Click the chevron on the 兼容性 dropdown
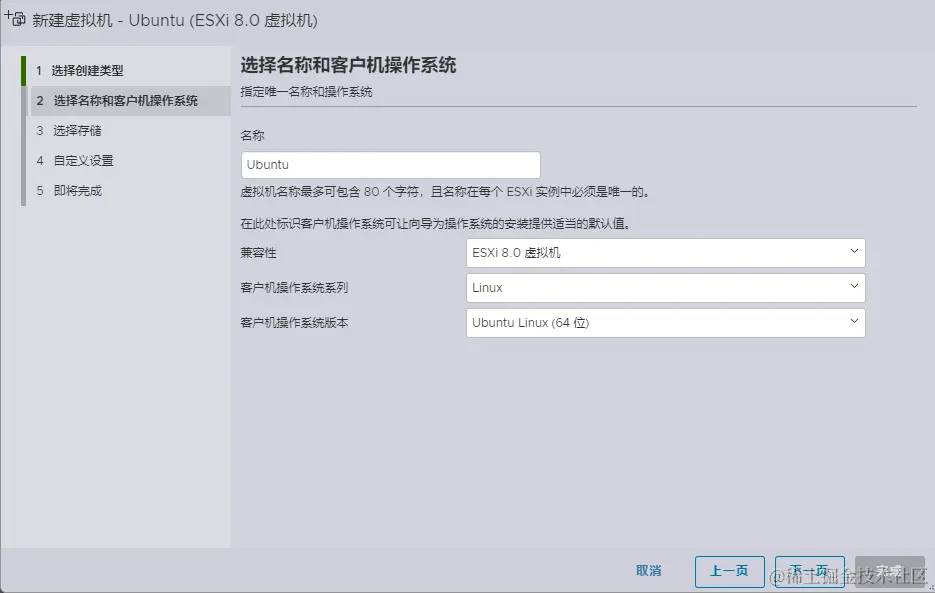935x593 pixels. coord(854,252)
